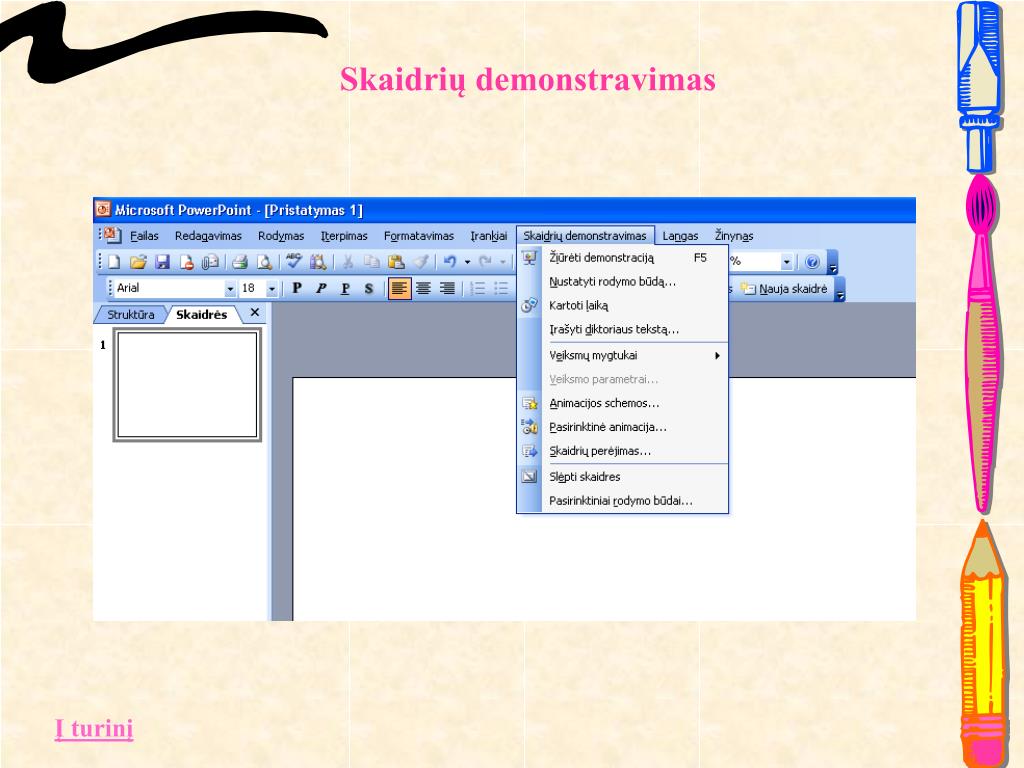Toggle right text alignment
Image resolution: width=1024 pixels, height=768 pixels.
[x=447, y=288]
